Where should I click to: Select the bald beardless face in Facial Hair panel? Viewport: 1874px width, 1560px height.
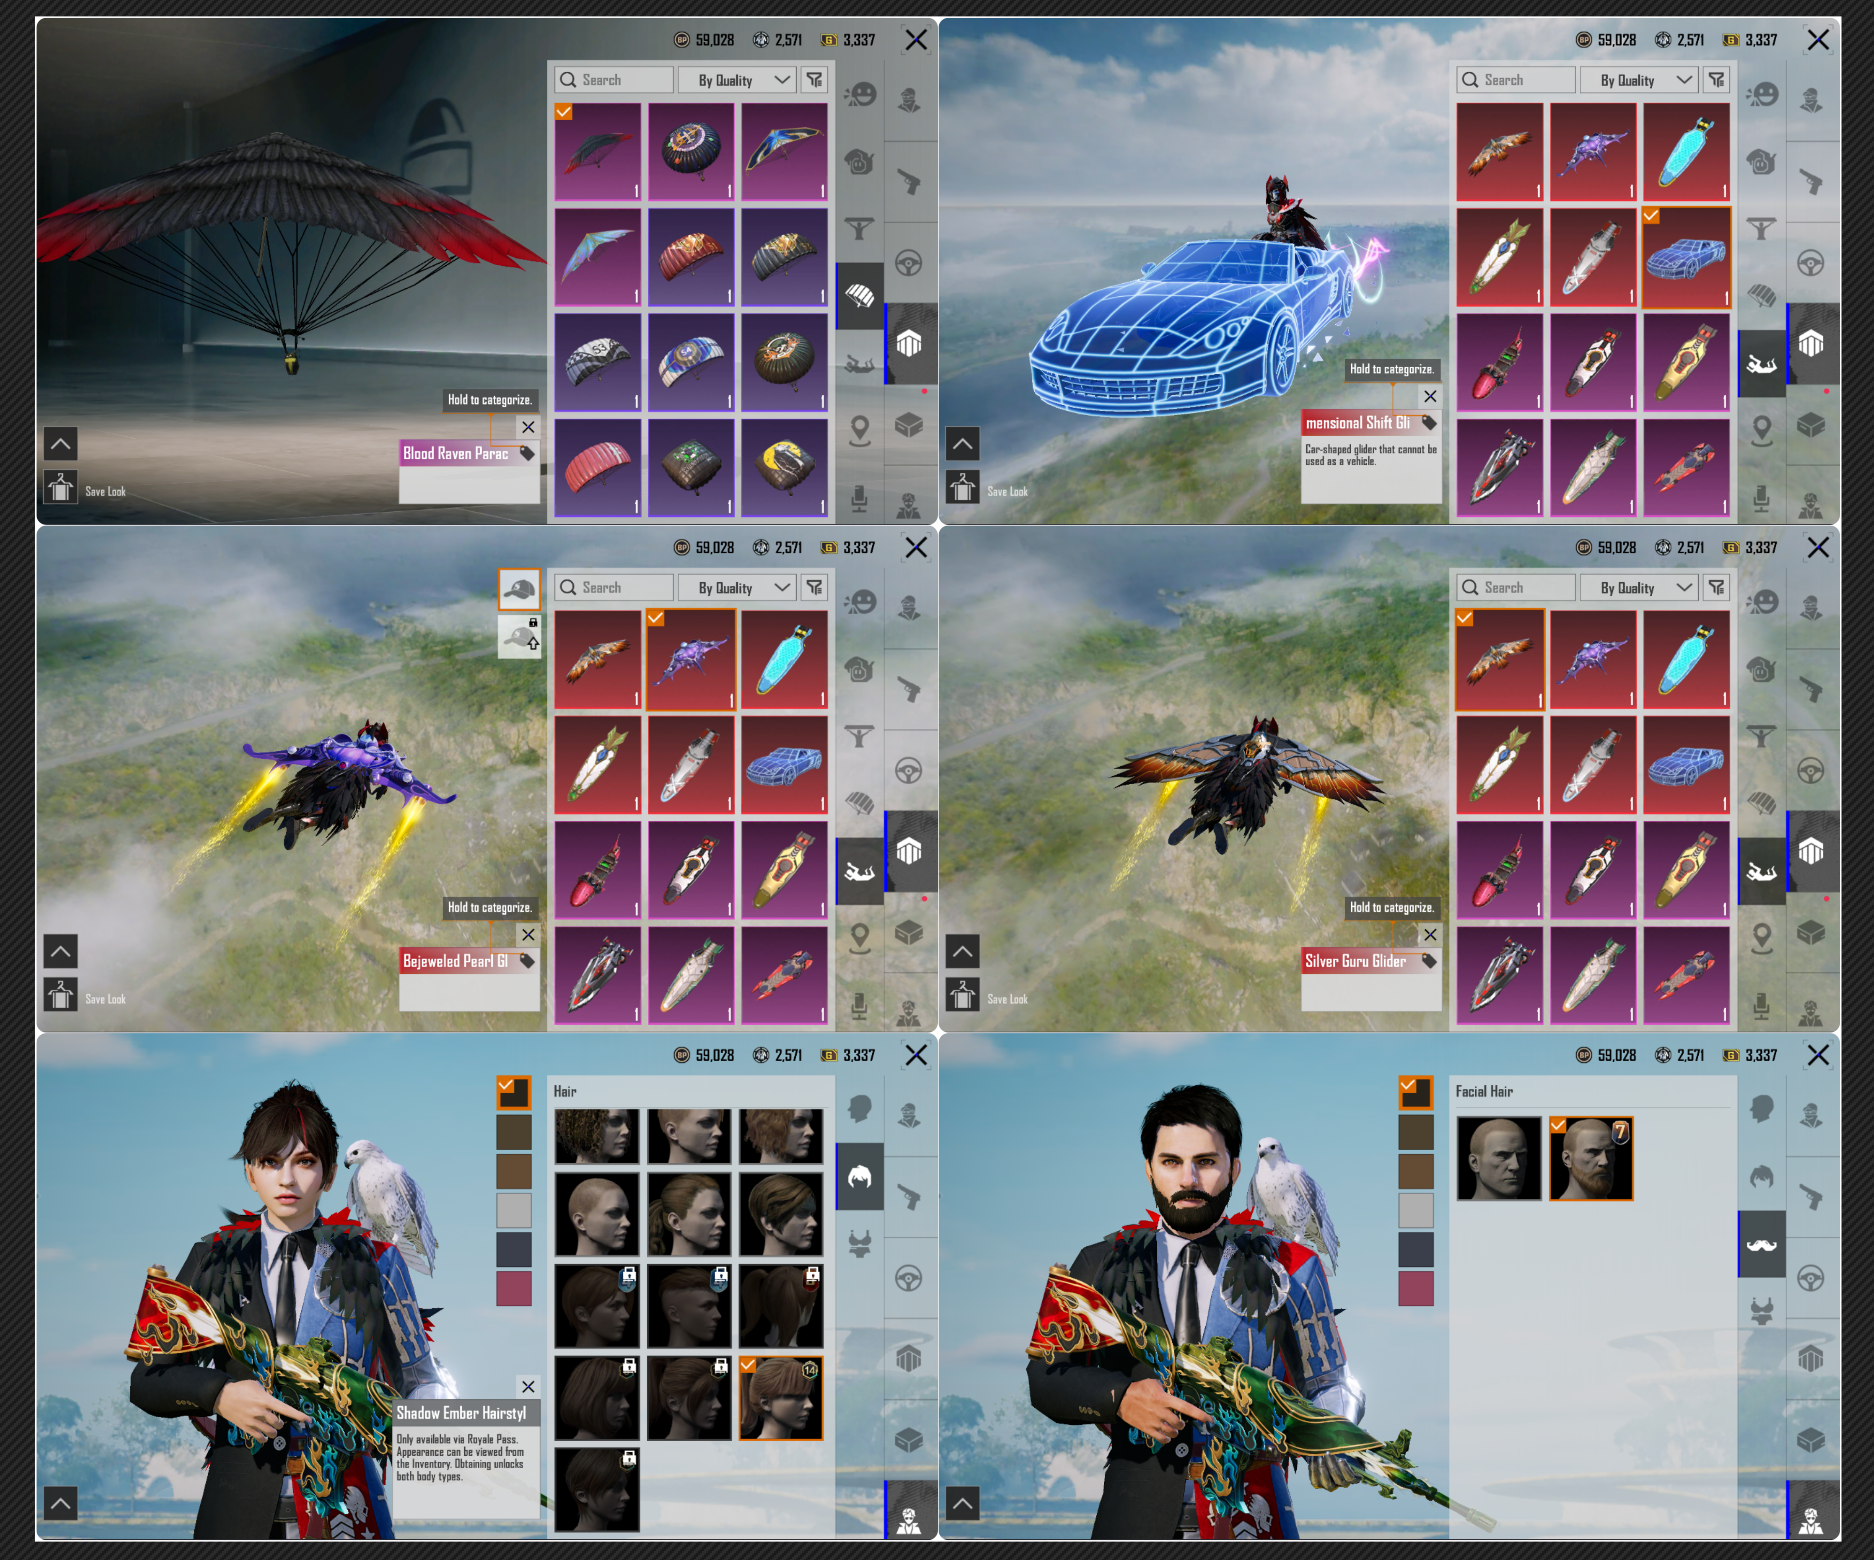click(x=1499, y=1158)
